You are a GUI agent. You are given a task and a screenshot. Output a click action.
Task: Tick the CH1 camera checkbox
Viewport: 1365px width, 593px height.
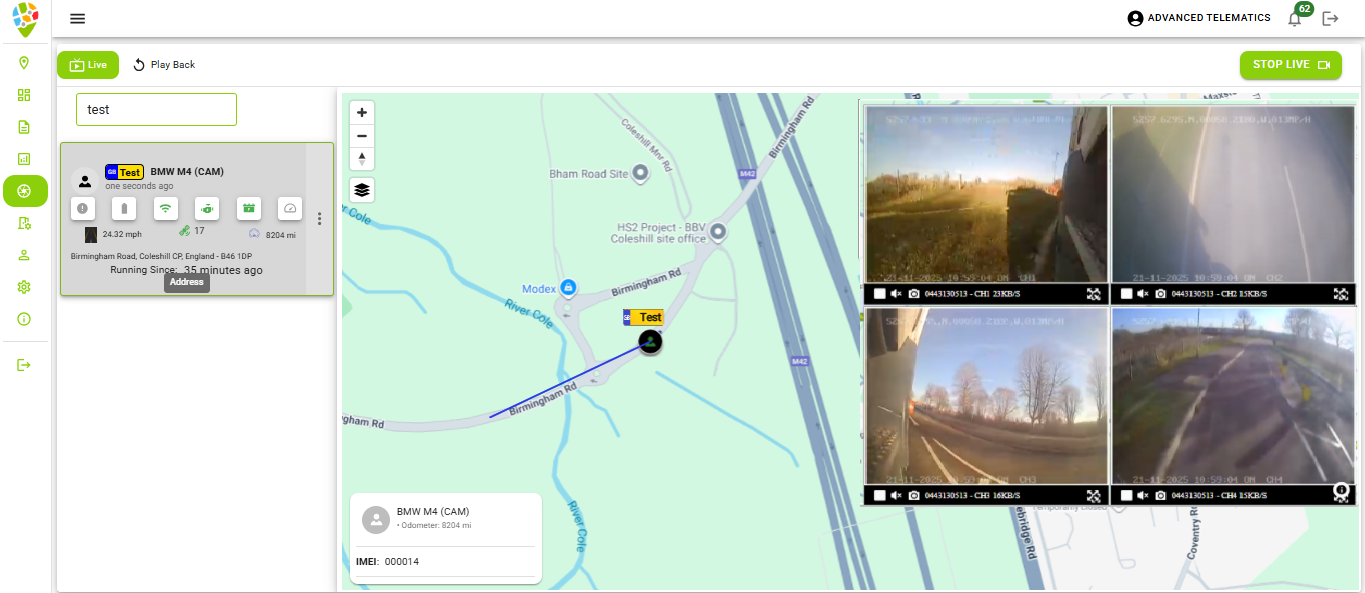click(x=879, y=294)
